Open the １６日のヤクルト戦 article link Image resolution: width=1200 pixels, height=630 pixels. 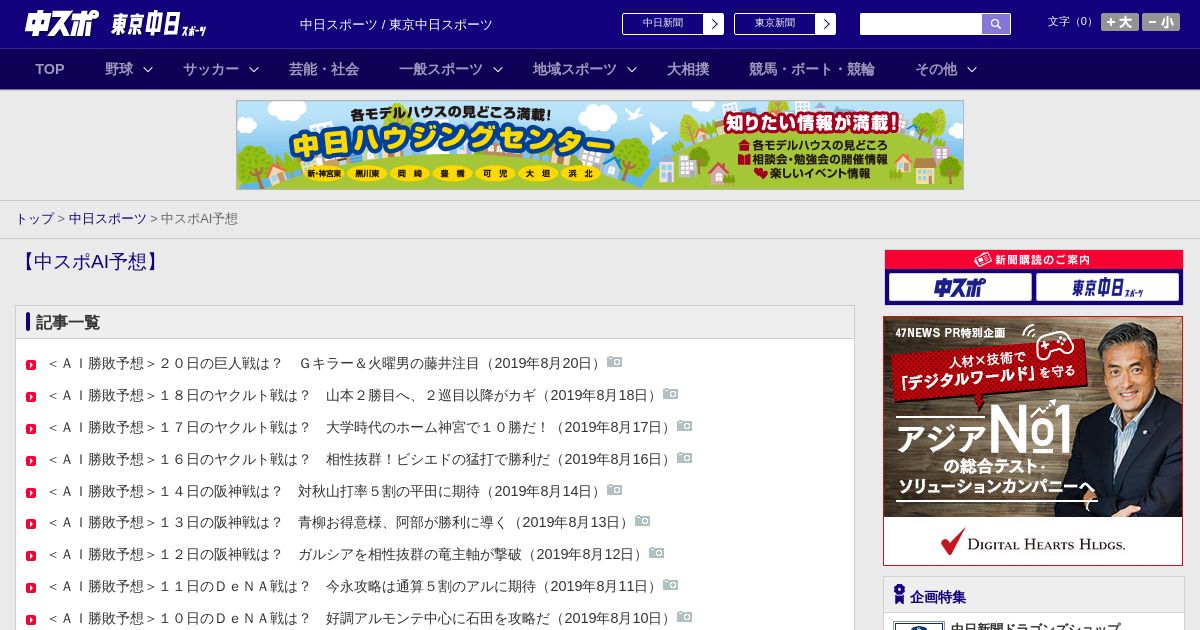click(x=361, y=459)
